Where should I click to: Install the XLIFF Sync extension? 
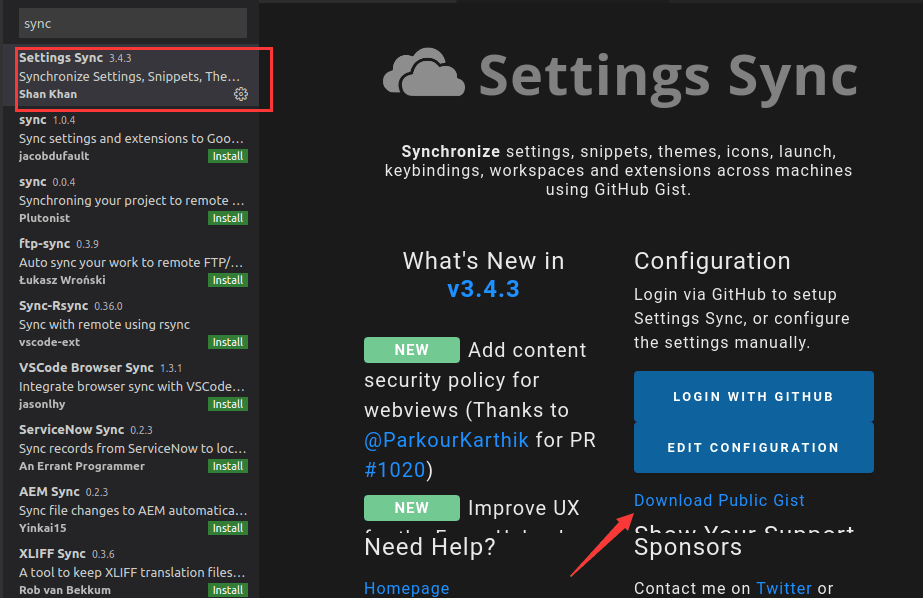tap(228, 590)
